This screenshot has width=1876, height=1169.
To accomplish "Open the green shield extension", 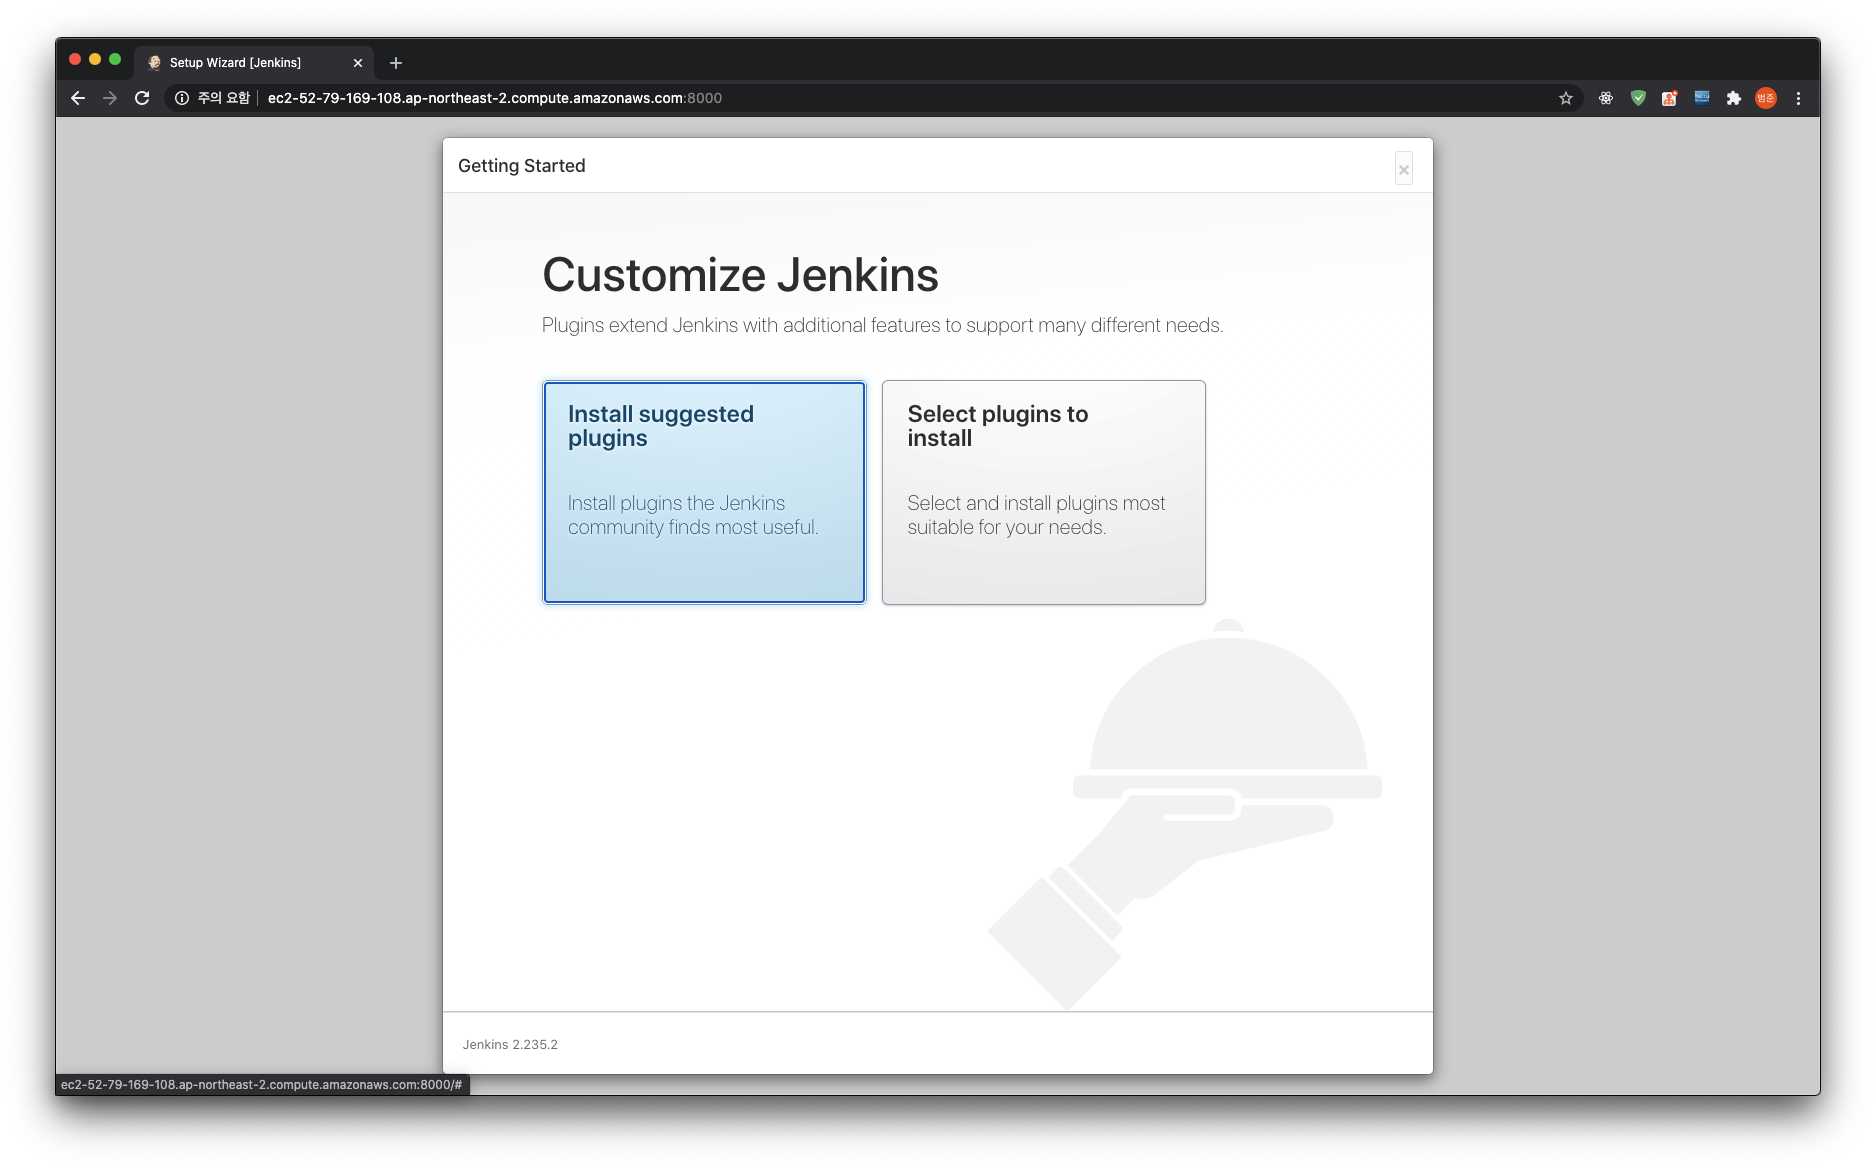I will coord(1638,98).
